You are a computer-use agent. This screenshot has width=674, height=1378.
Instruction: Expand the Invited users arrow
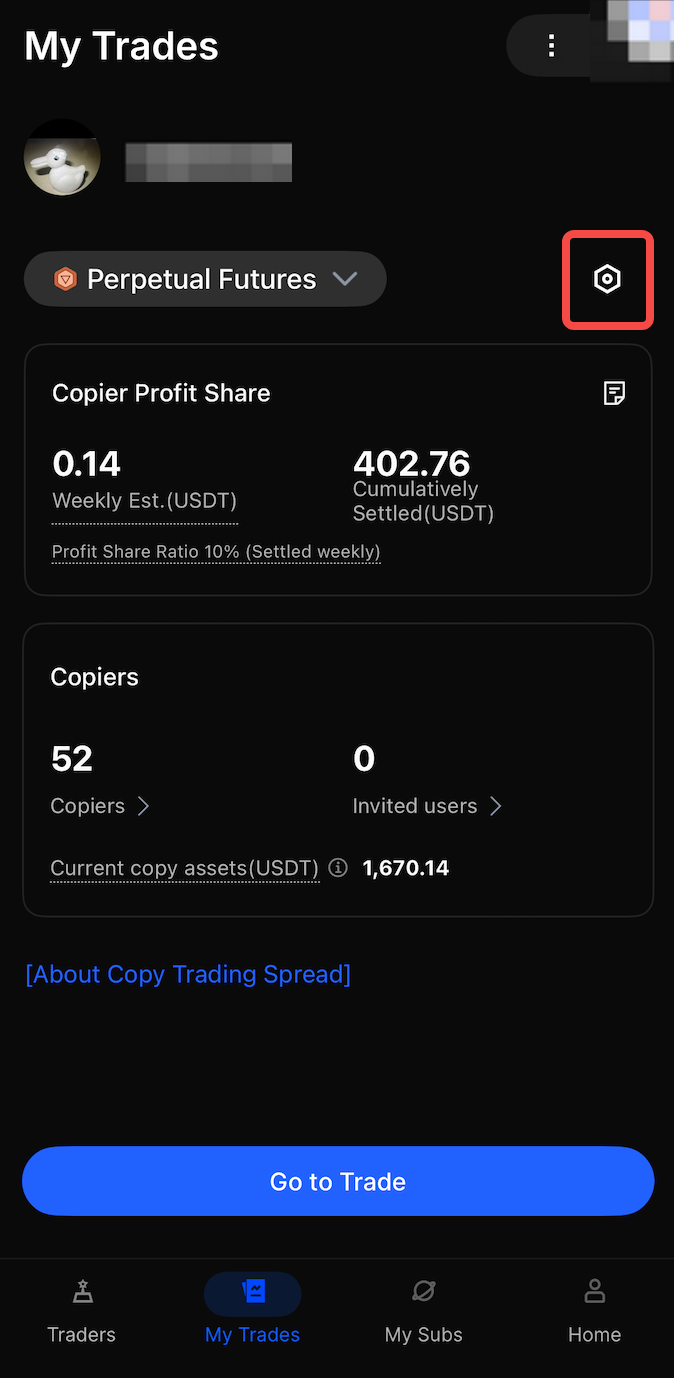pos(495,806)
